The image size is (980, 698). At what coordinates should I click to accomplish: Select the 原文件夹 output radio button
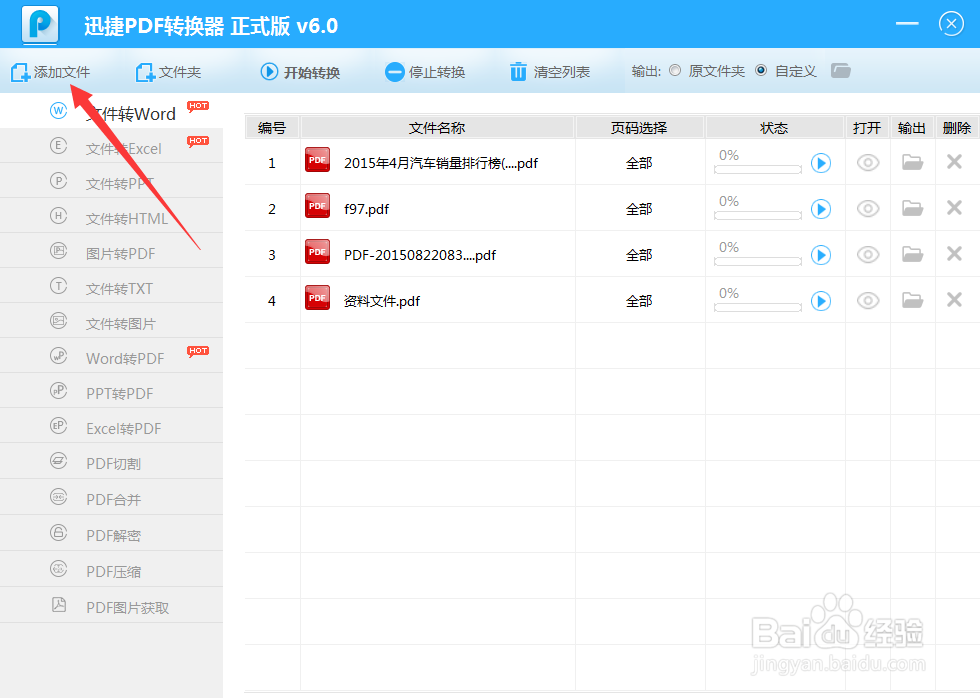(675, 71)
